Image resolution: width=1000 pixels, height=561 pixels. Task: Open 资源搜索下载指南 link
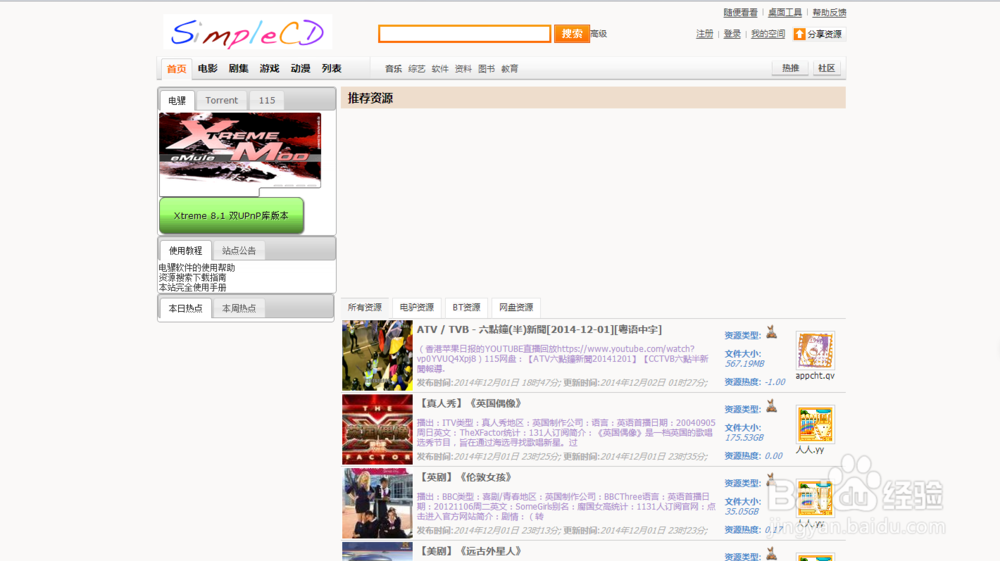click(x=192, y=277)
